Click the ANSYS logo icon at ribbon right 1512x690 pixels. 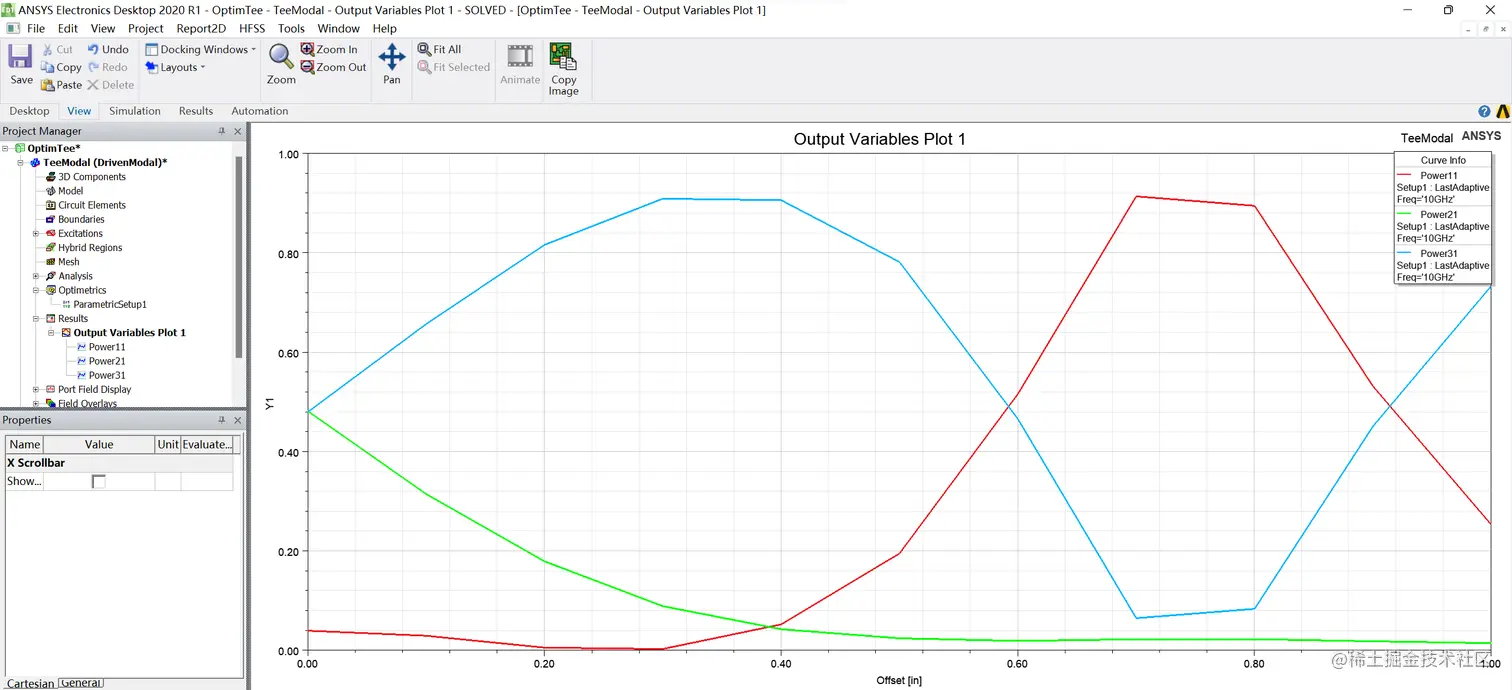click(1503, 112)
